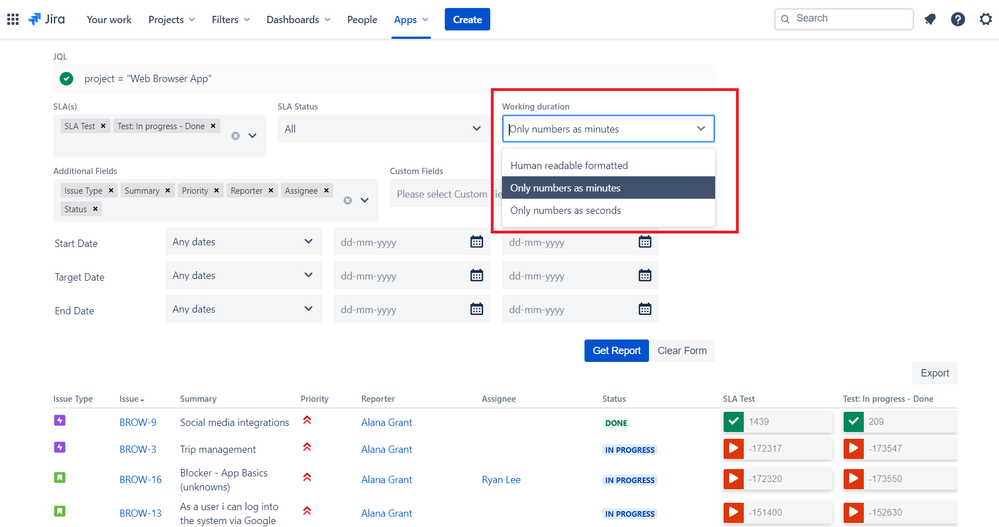Click the Create button

click(467, 20)
